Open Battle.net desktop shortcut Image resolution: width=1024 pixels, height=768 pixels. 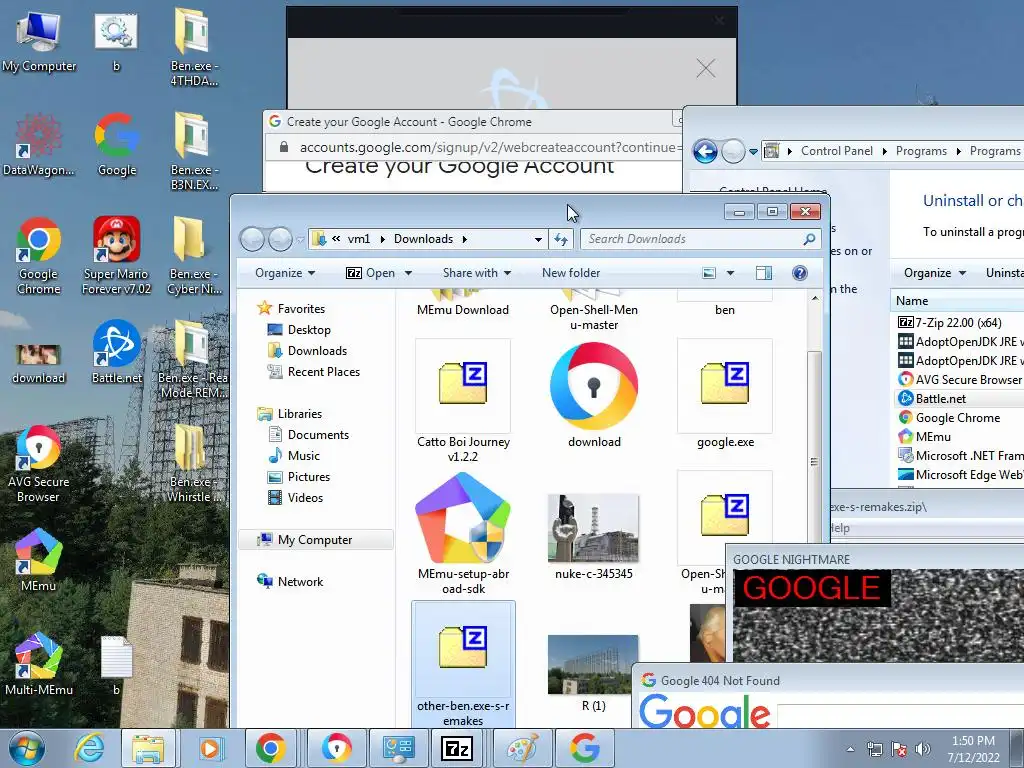[117, 352]
